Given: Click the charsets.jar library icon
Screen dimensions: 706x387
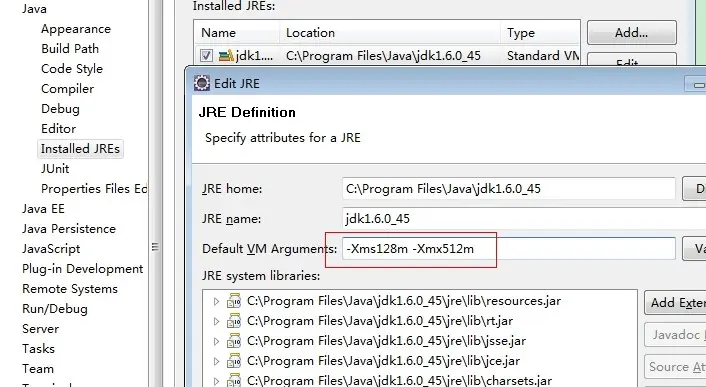Looking at the screenshot, I should [x=234, y=381].
